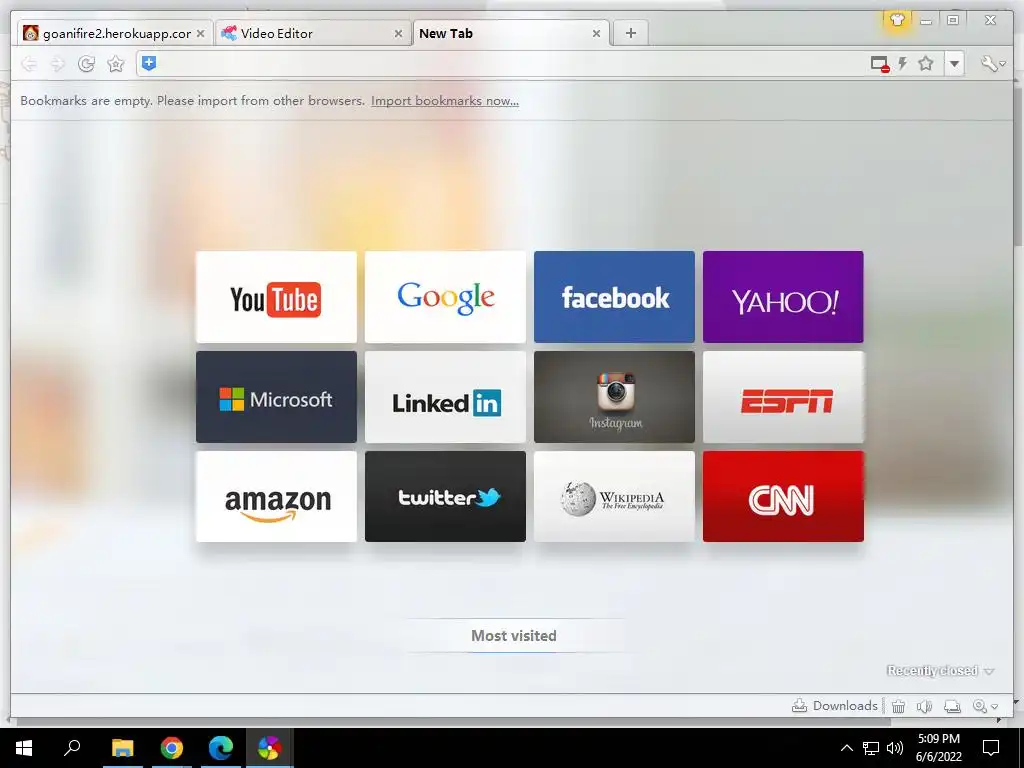
Task: Open the Downloads manager in status bar
Action: coord(835,705)
